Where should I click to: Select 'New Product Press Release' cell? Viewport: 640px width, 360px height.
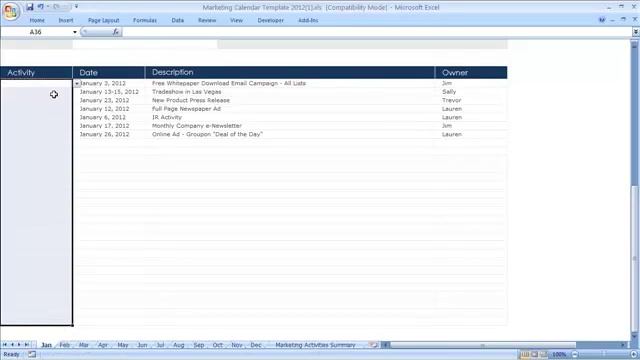[x=290, y=100]
